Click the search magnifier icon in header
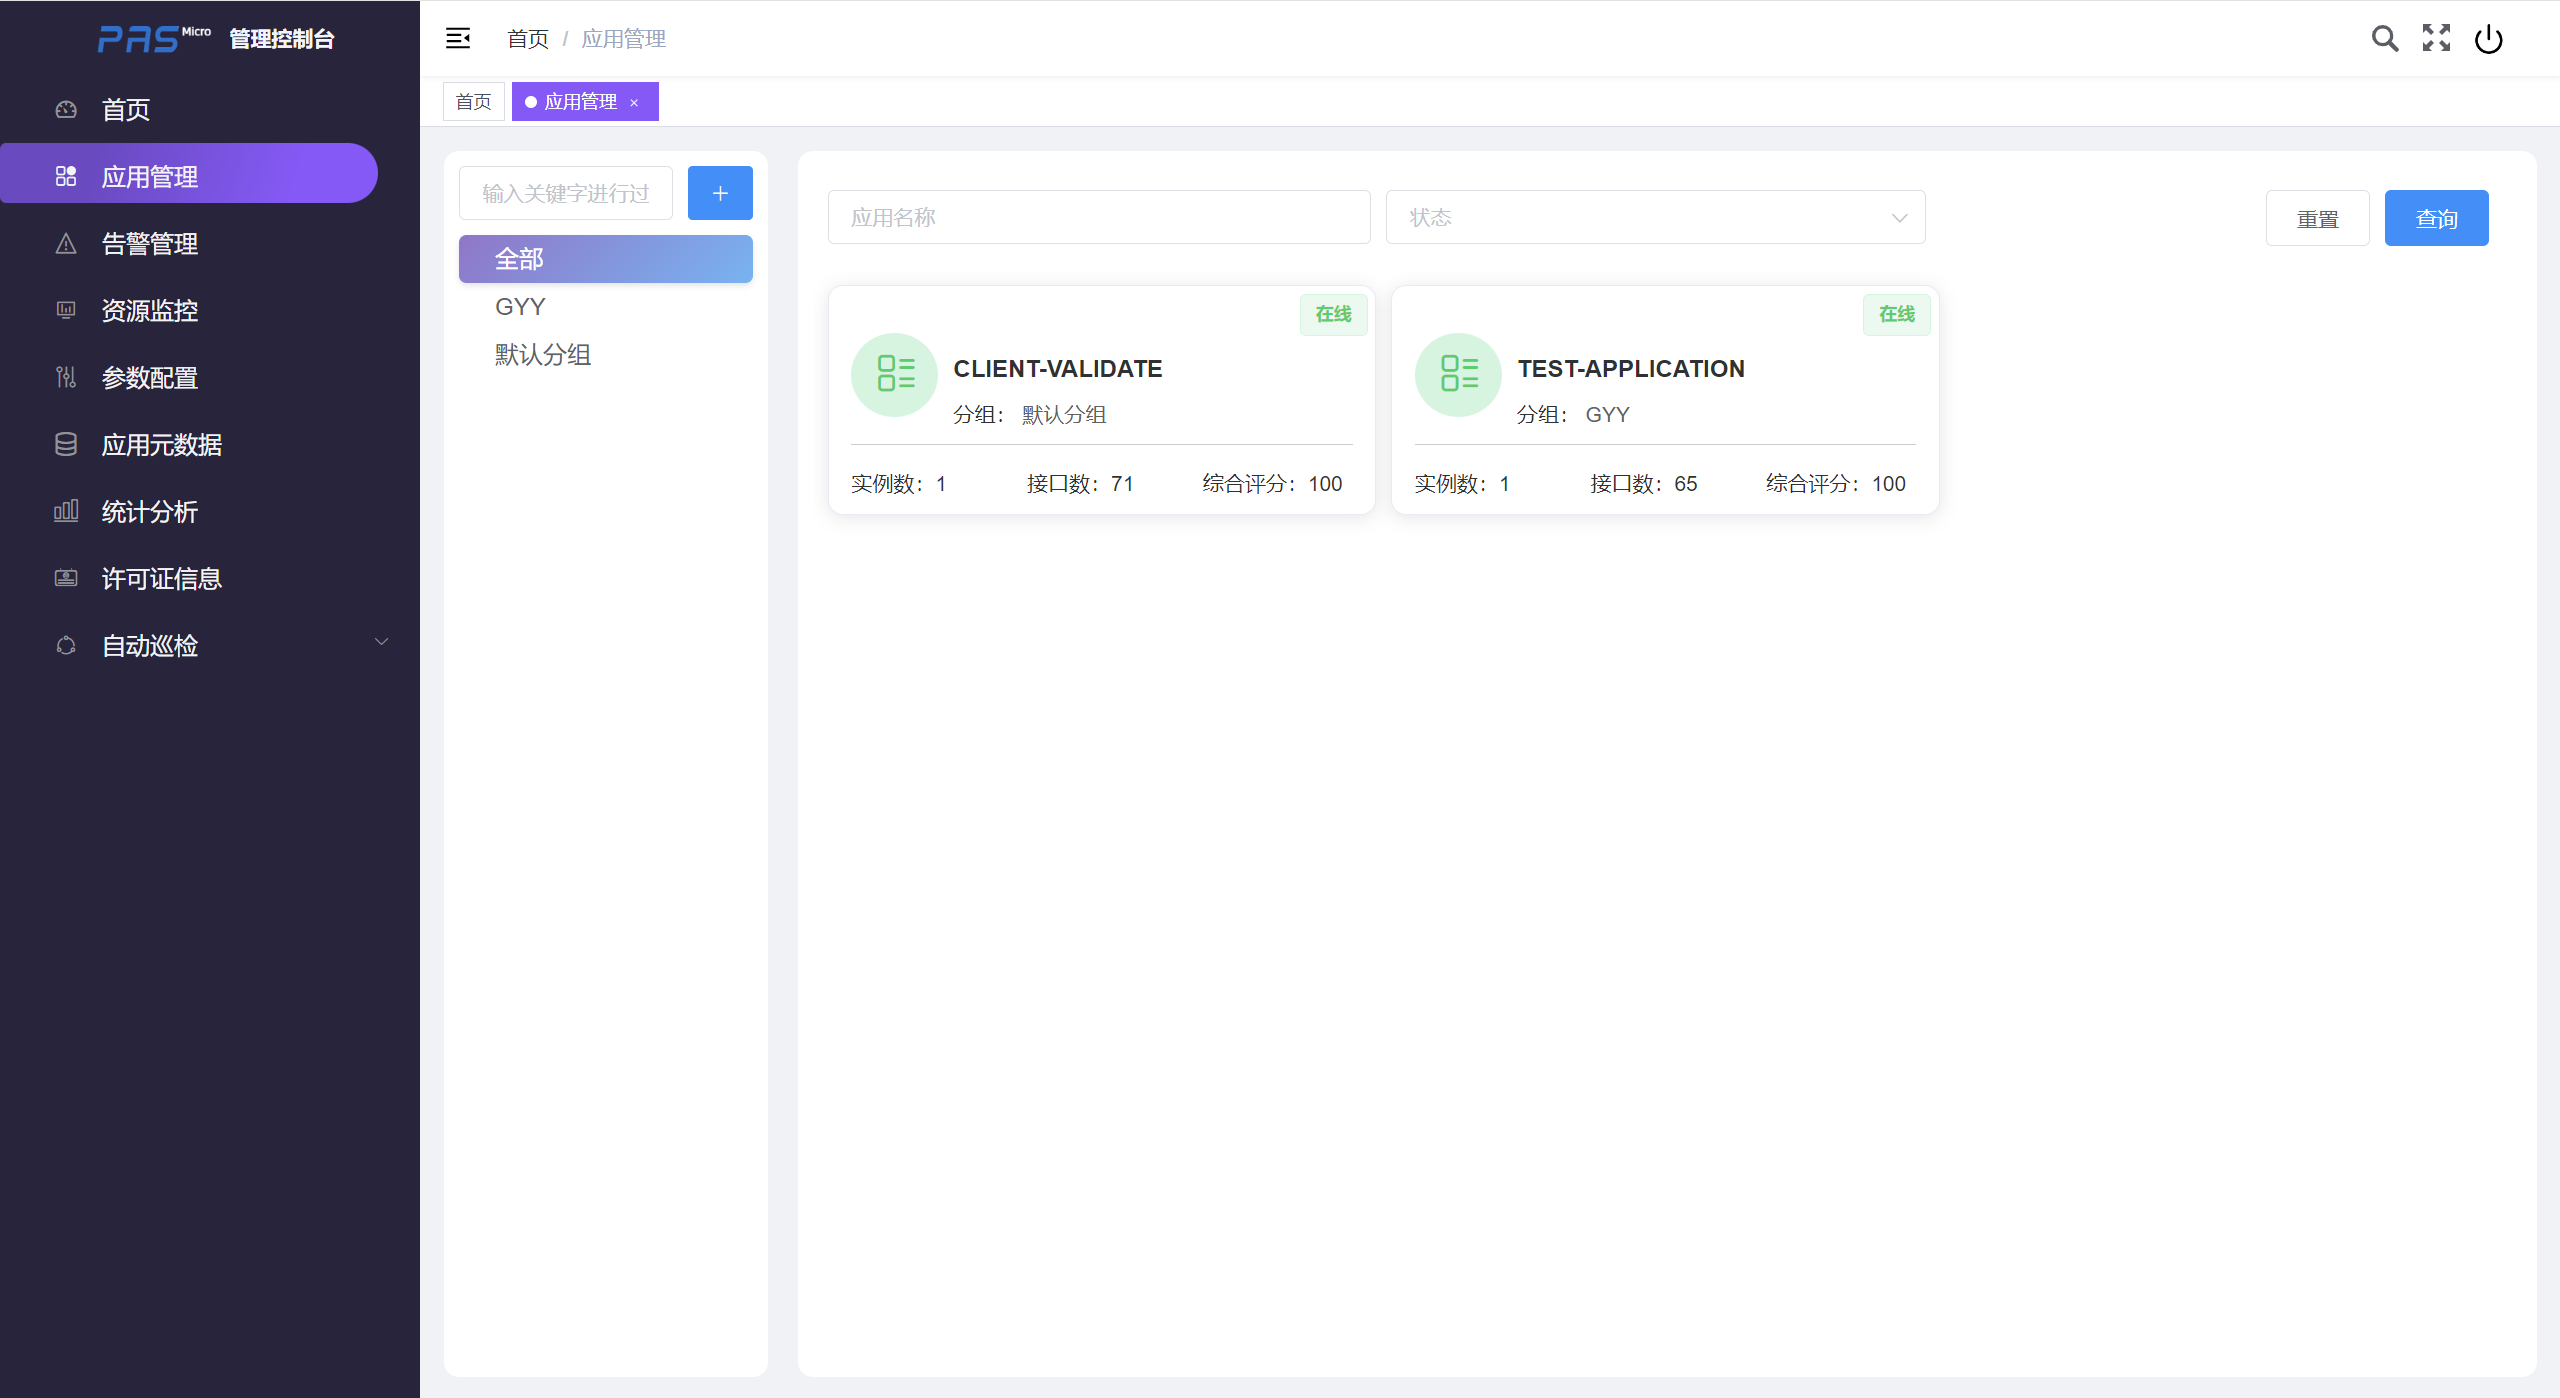2560x1398 pixels. 2384,39
